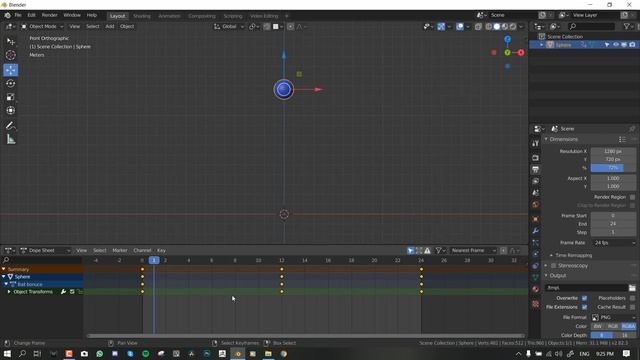The height and width of the screenshot is (360, 640).
Task: Open the Texture properties tab
Action: (x=536, y=304)
